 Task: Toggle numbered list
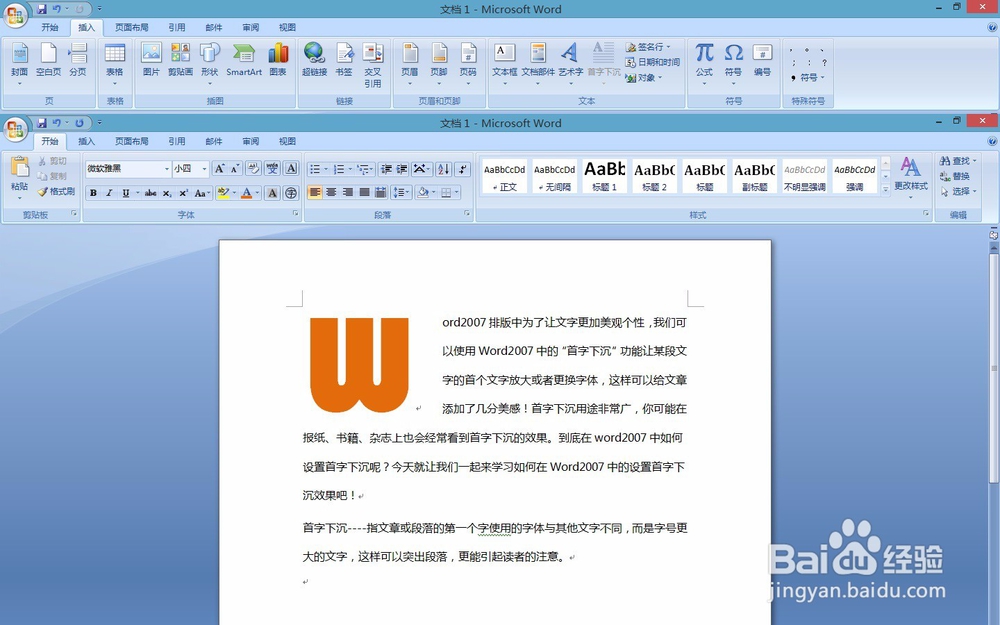[339, 169]
